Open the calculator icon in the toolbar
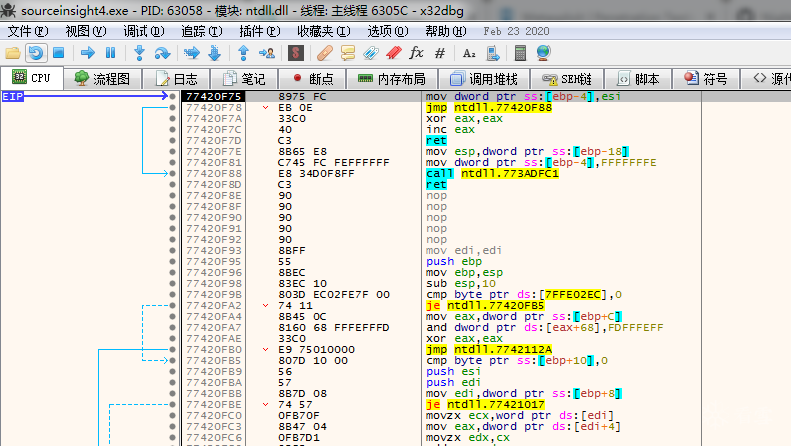This screenshot has height=446, width=791. [x=520, y=52]
